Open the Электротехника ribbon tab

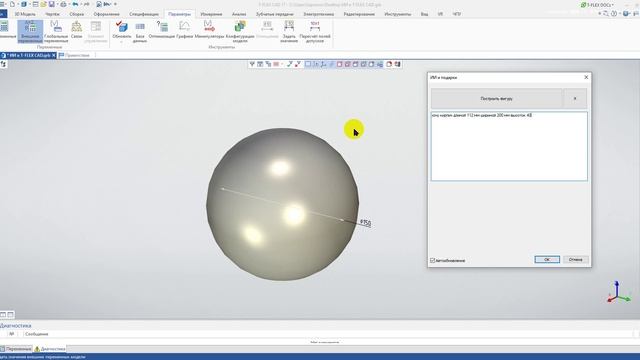click(318, 14)
